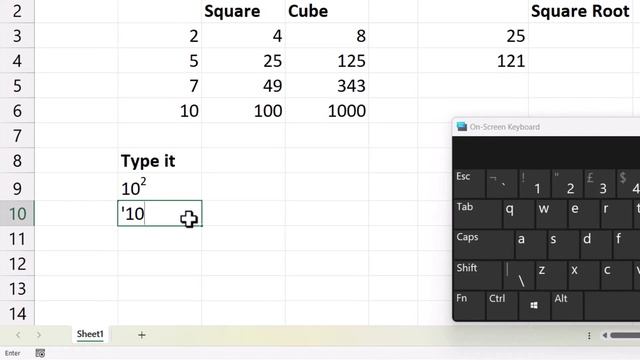Select row 3 header
The image size is (640, 360).
click(17, 36)
